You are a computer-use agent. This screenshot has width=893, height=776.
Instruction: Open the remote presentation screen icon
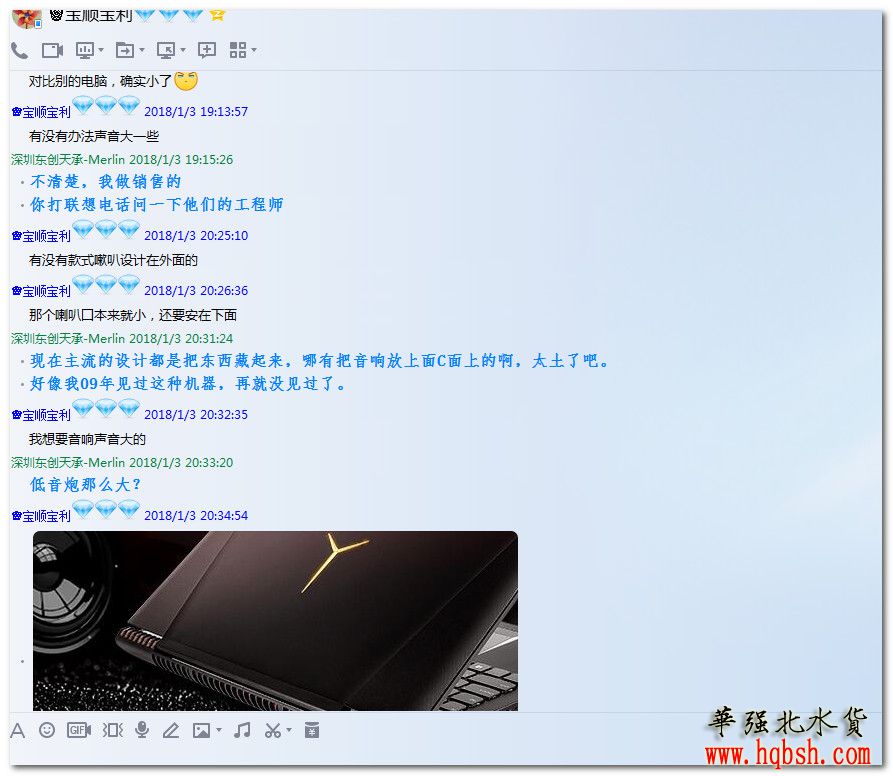[85, 50]
